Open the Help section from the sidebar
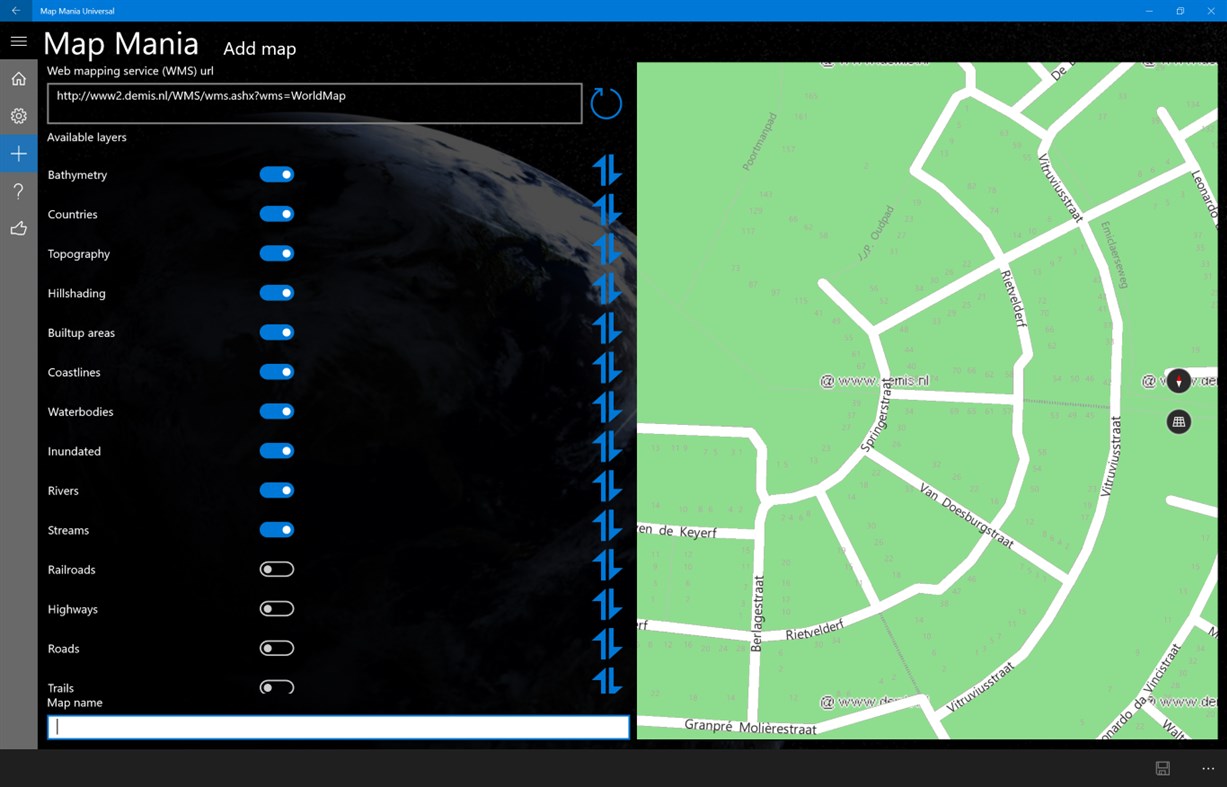 pyautogui.click(x=18, y=190)
